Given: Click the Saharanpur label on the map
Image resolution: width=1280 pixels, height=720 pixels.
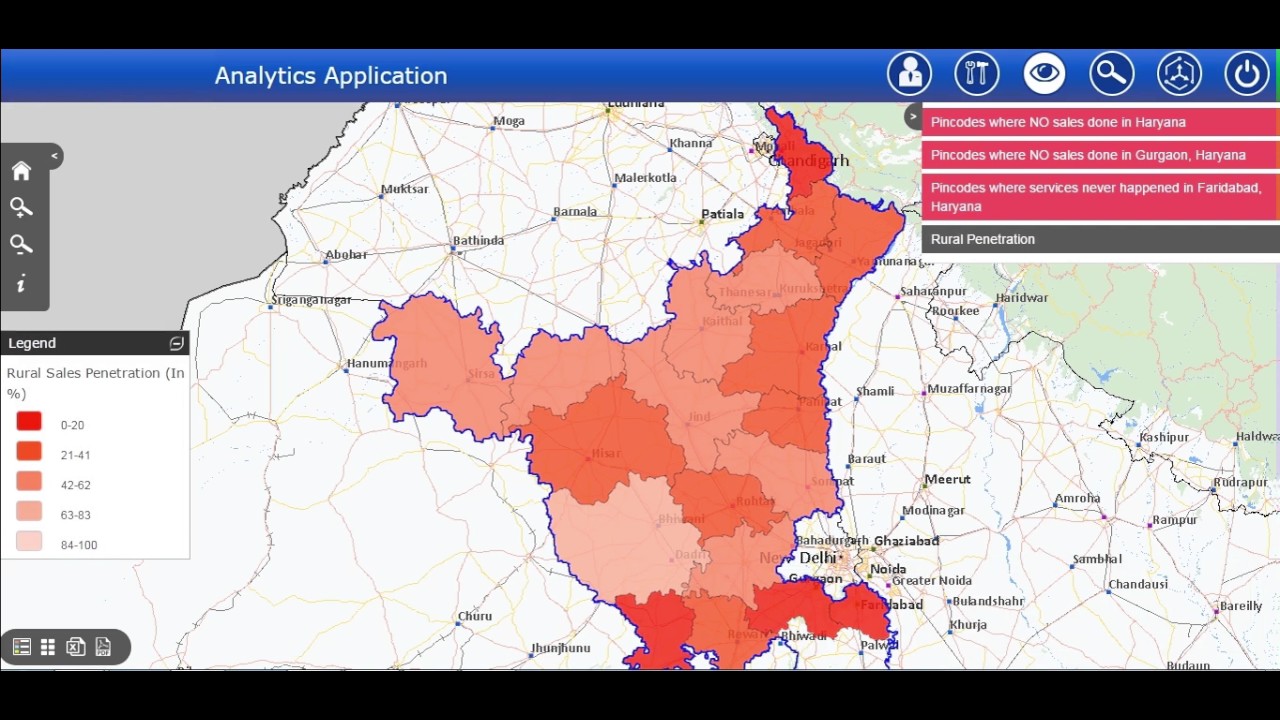Looking at the screenshot, I should tap(934, 292).
